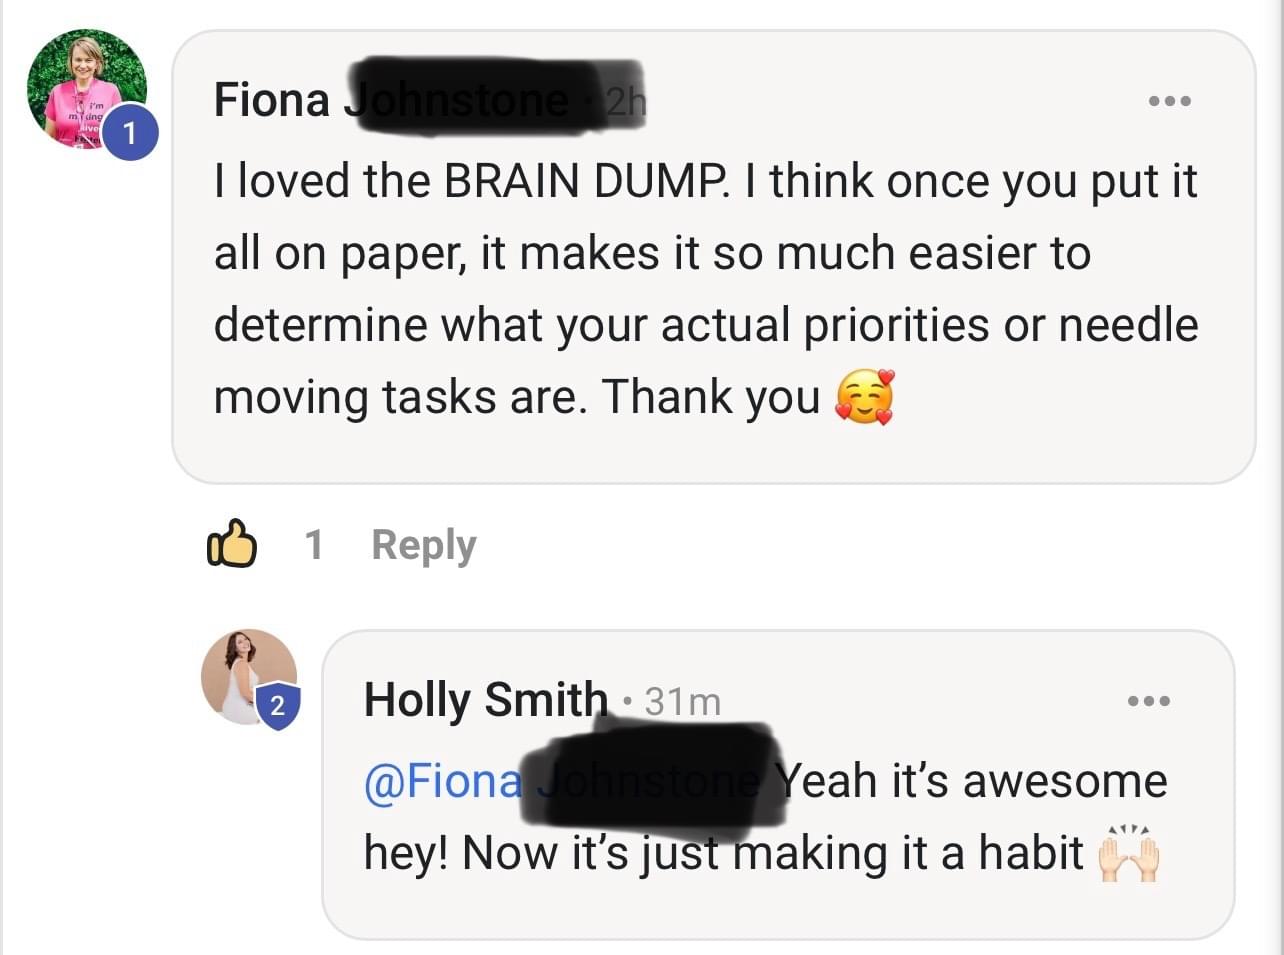Click the @Fiona mention in Holly's reply

[x=443, y=781]
